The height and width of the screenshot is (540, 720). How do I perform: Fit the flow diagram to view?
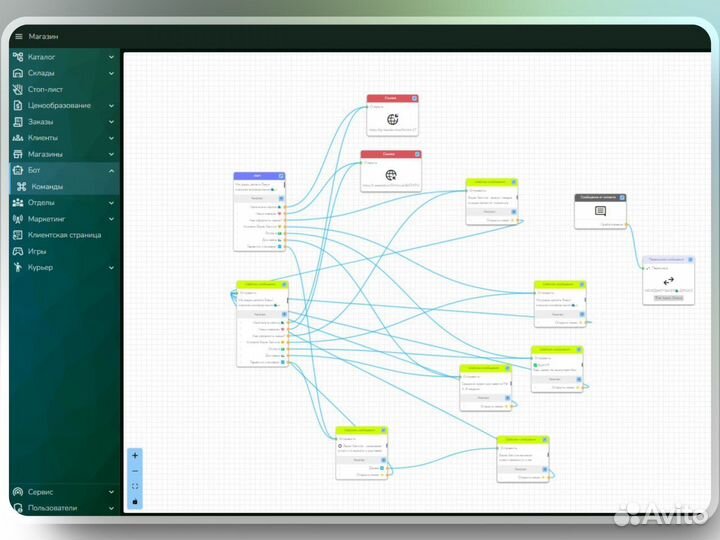pos(135,486)
